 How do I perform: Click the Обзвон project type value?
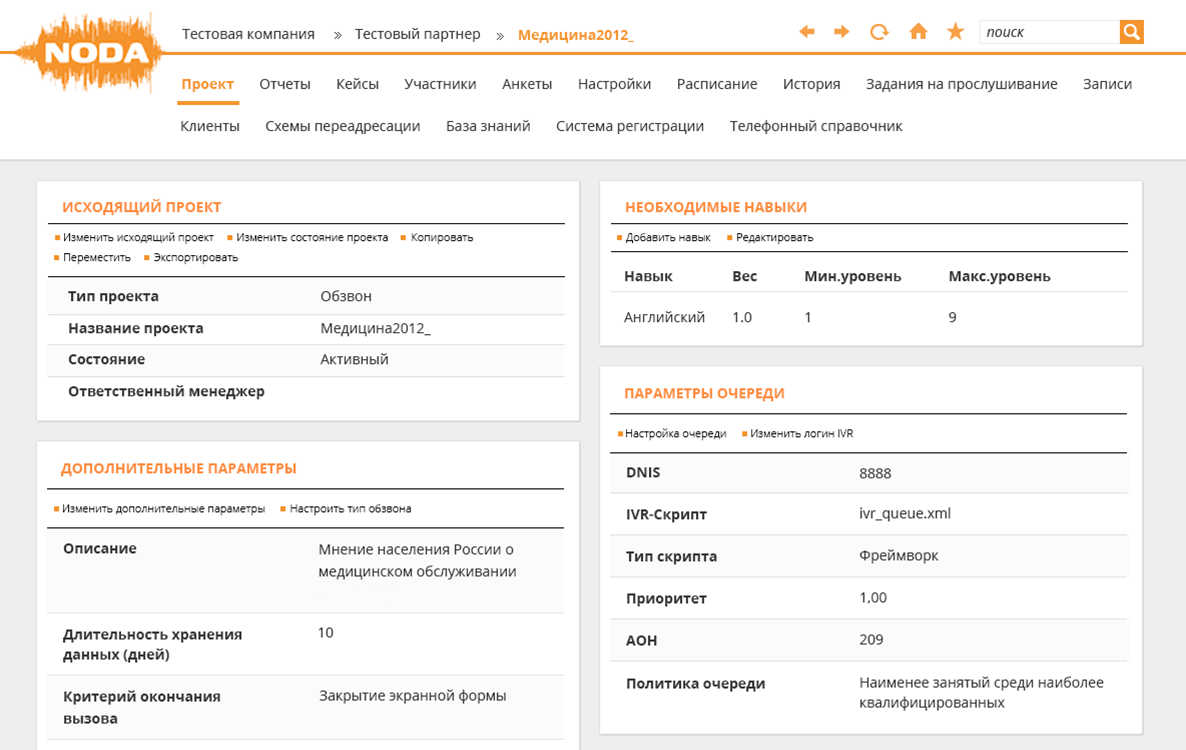point(346,296)
